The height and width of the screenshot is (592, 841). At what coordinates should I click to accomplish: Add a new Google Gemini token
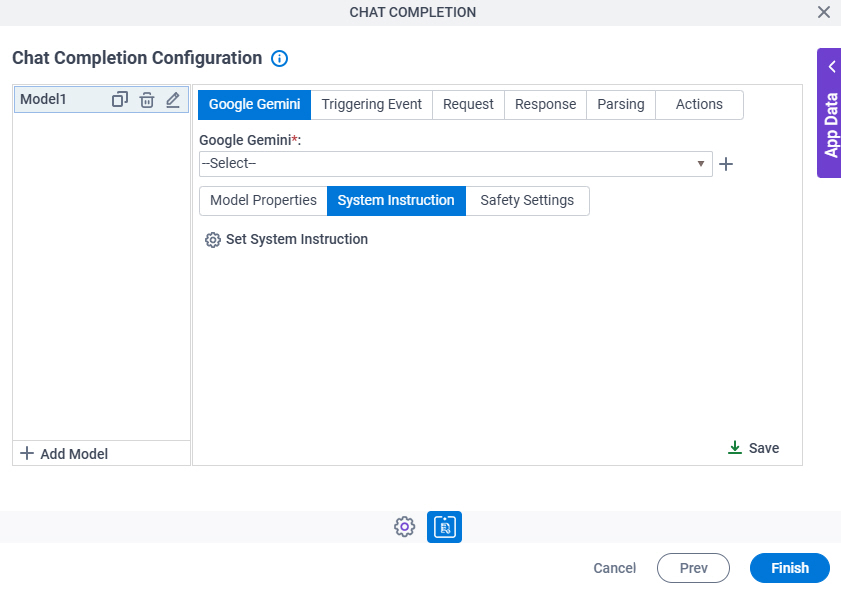tap(726, 164)
